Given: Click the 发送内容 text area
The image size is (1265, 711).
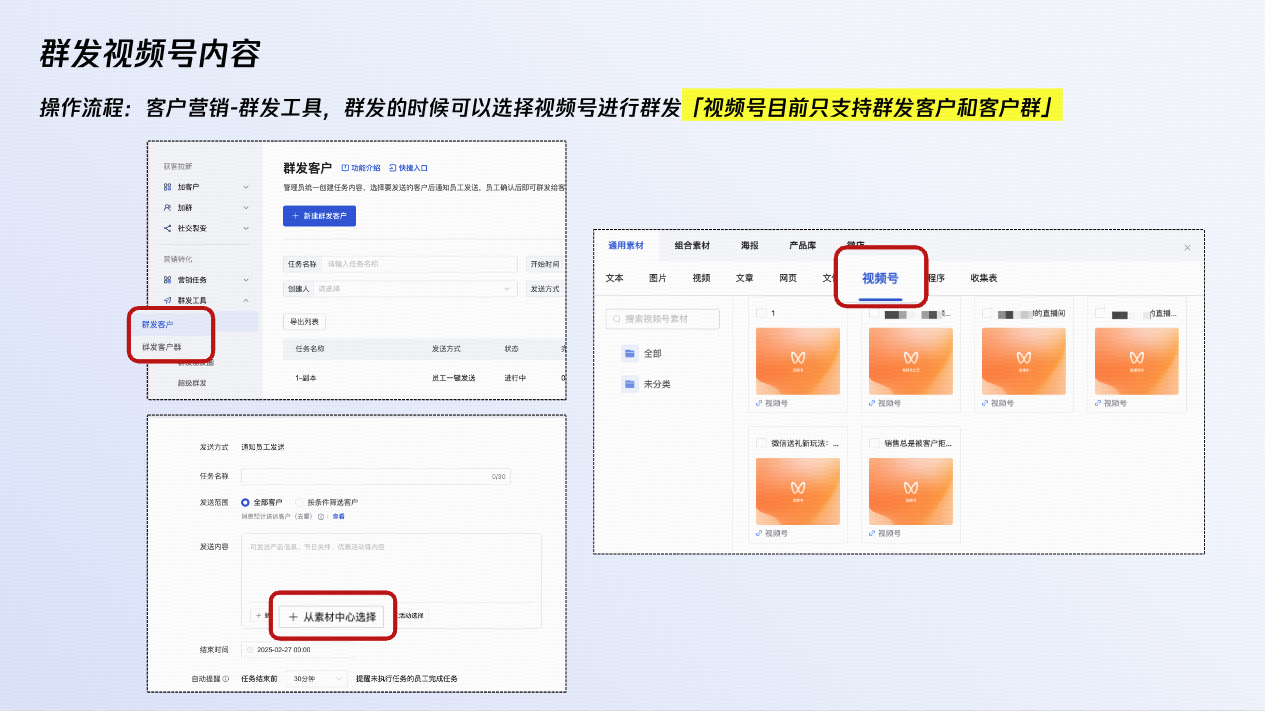Looking at the screenshot, I should click(391, 568).
